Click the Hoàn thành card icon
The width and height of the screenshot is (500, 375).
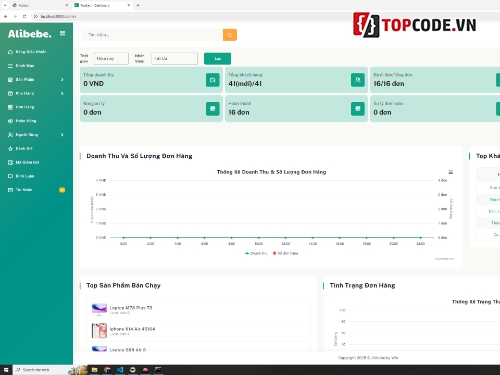pos(358,109)
